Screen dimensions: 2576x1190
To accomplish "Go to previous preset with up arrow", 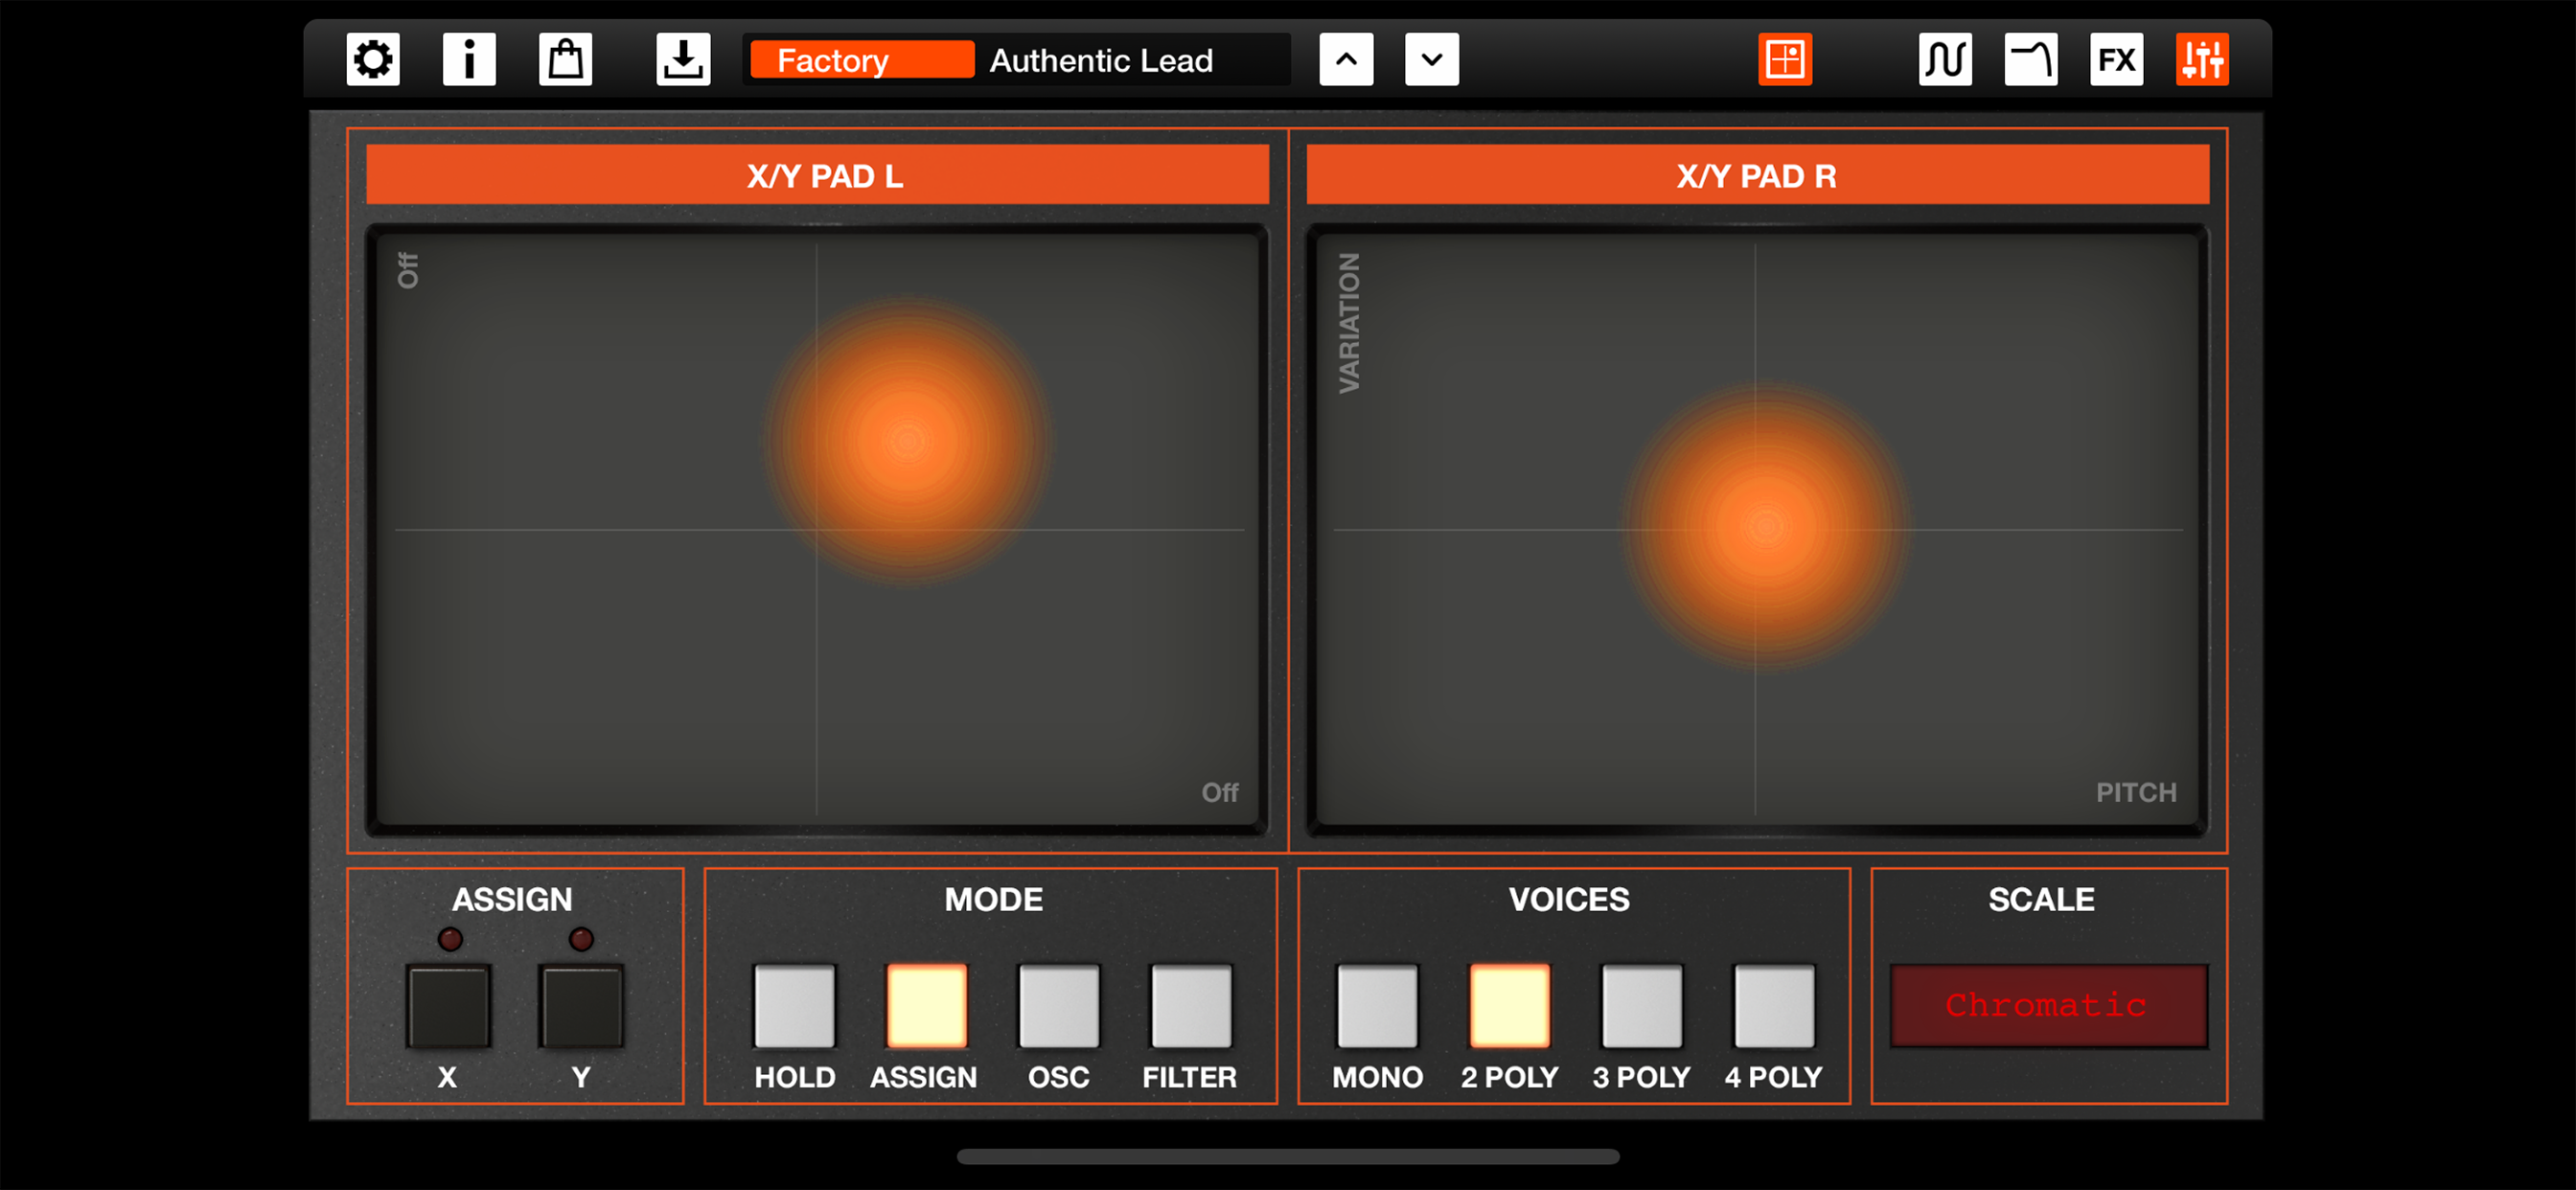I will [1346, 60].
